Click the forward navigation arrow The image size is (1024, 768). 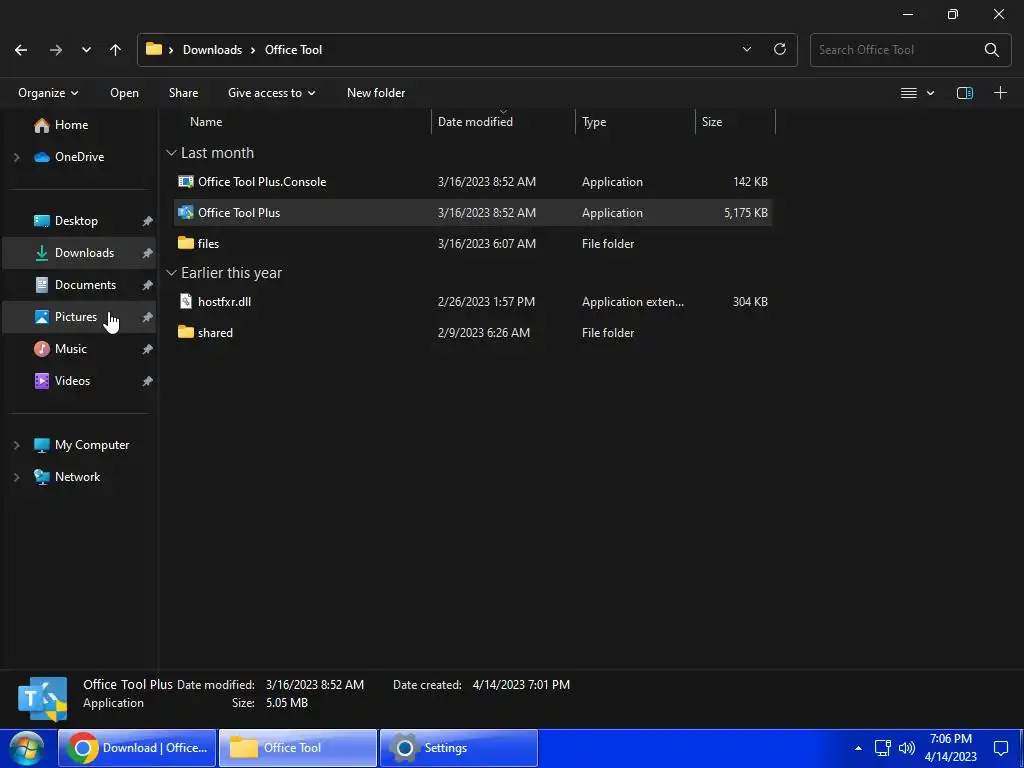[x=56, y=50]
